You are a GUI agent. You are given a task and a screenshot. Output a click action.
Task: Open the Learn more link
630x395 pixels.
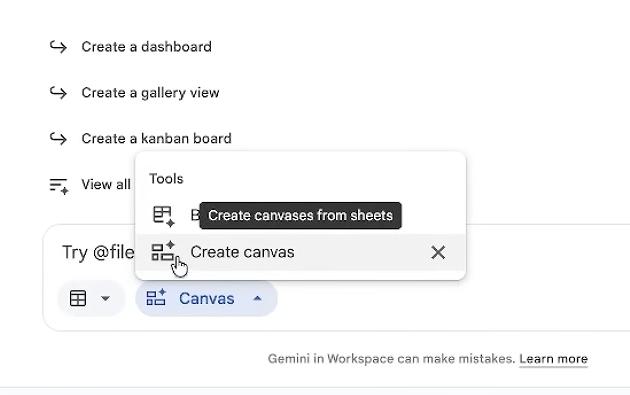click(553, 359)
